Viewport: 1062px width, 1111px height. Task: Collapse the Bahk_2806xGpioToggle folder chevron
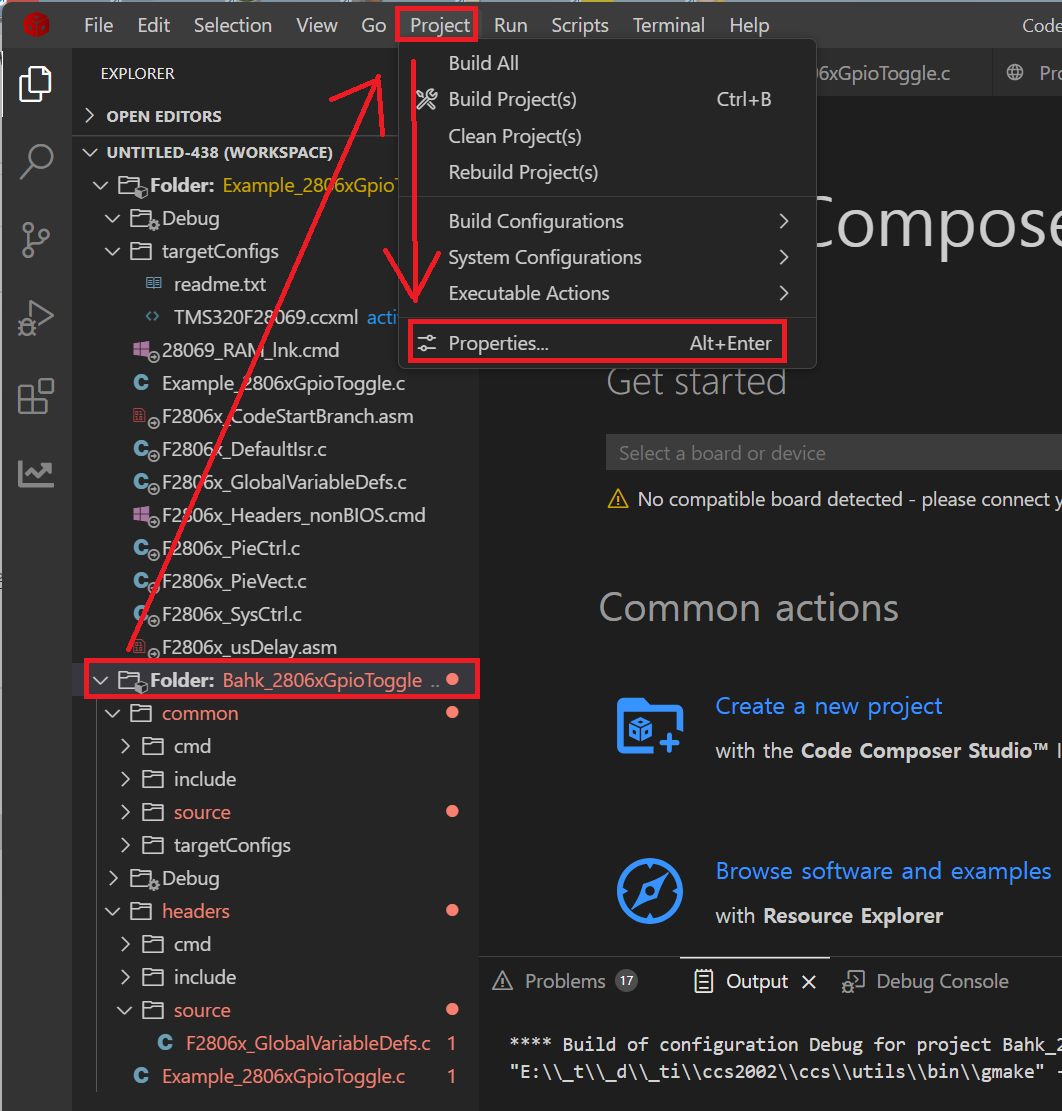coord(101,681)
